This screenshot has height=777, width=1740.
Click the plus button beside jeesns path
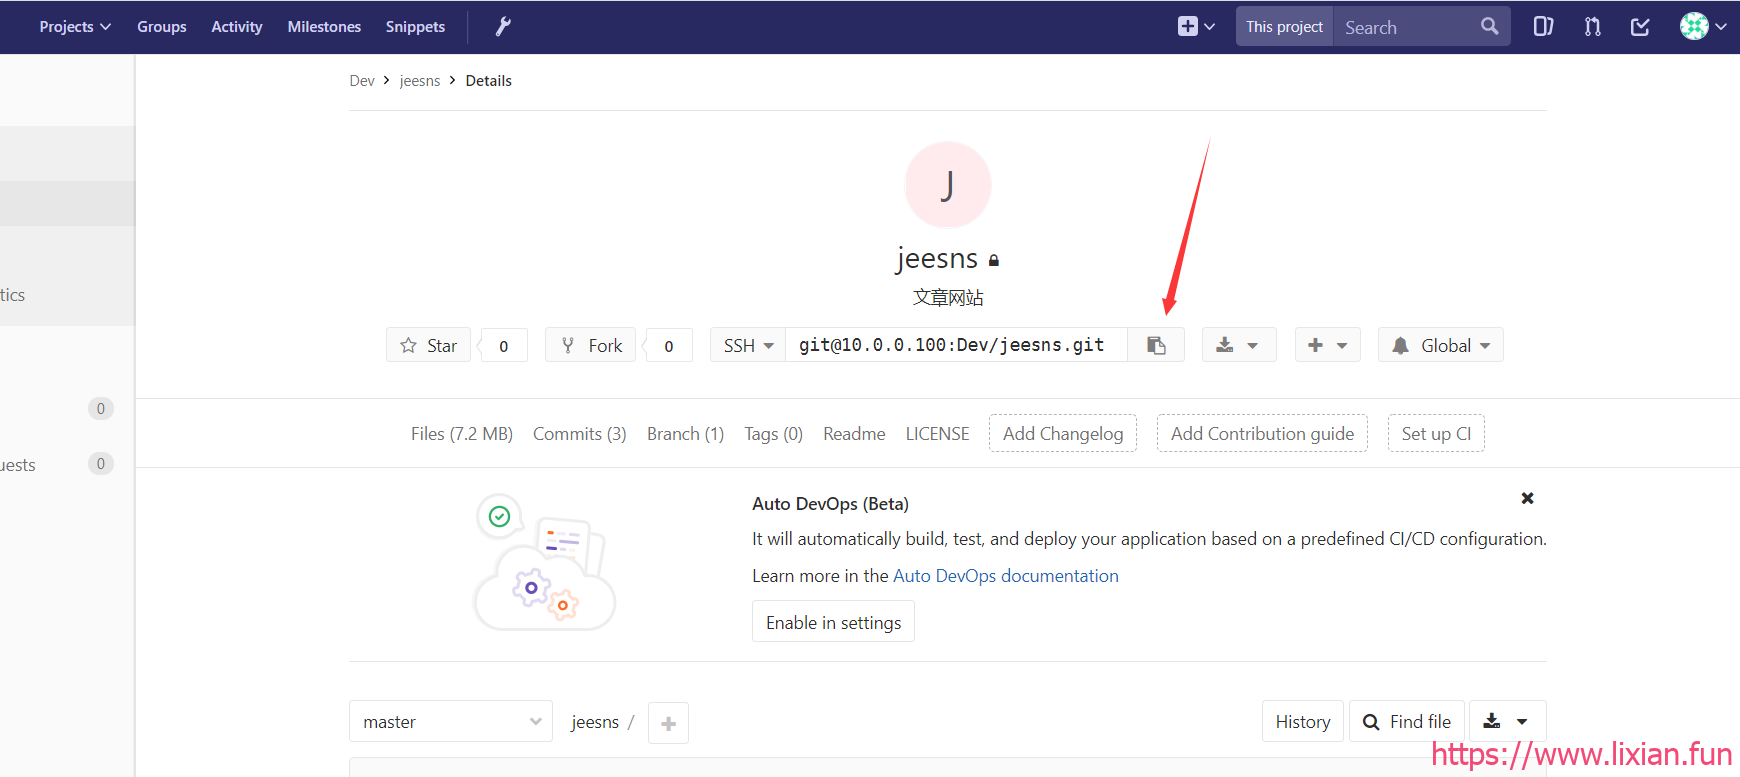point(668,723)
